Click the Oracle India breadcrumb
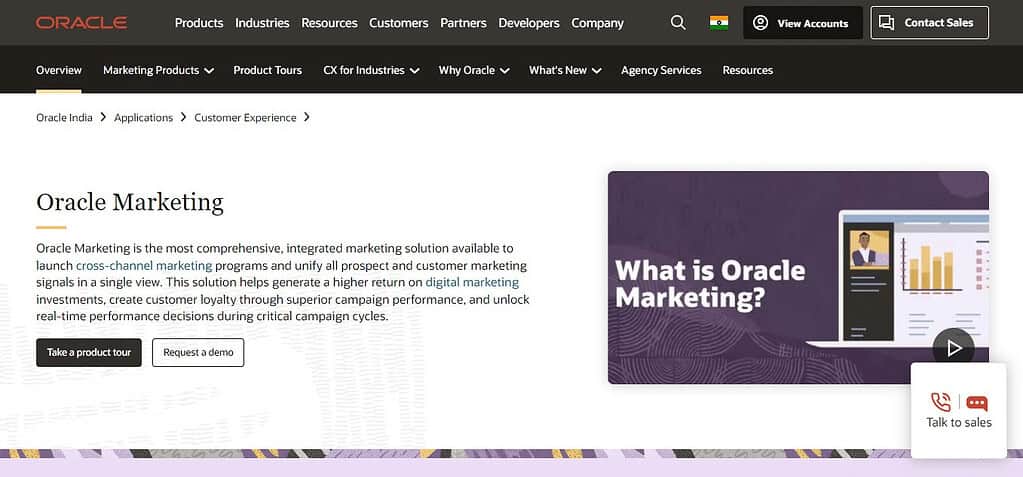Screen dimensions: 1023x477 pos(64,117)
